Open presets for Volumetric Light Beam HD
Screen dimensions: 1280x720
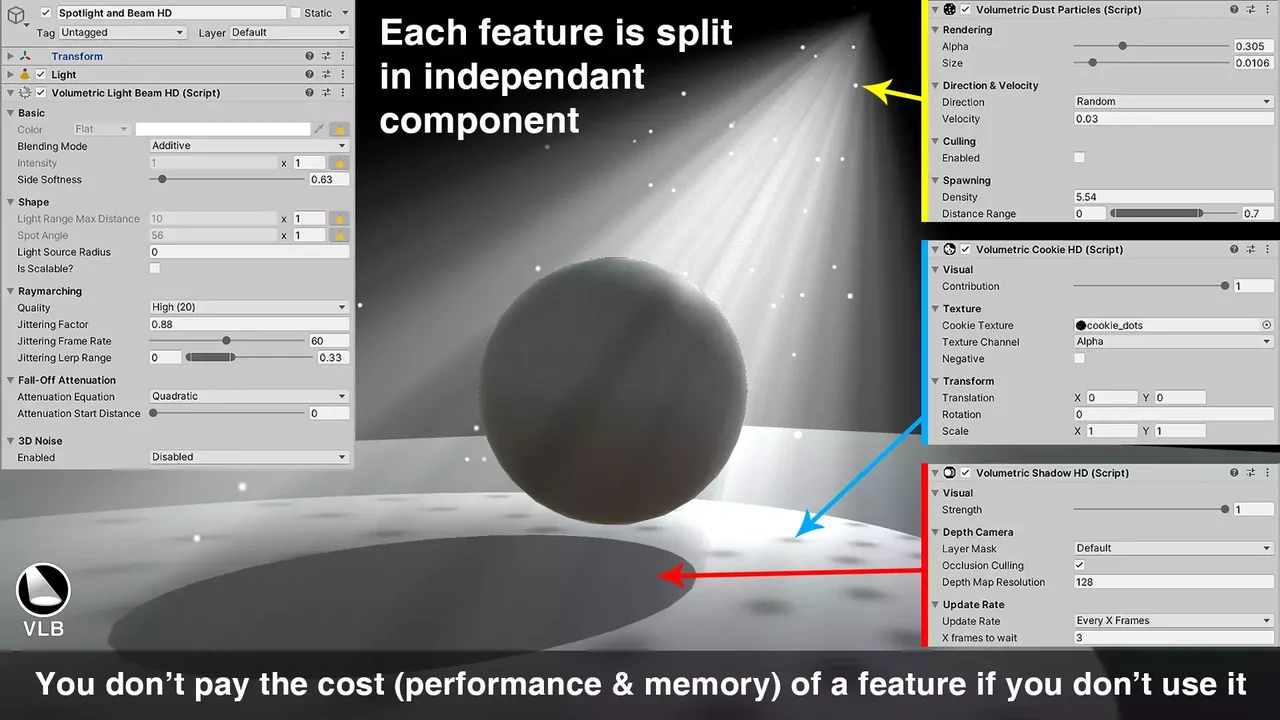click(326, 93)
